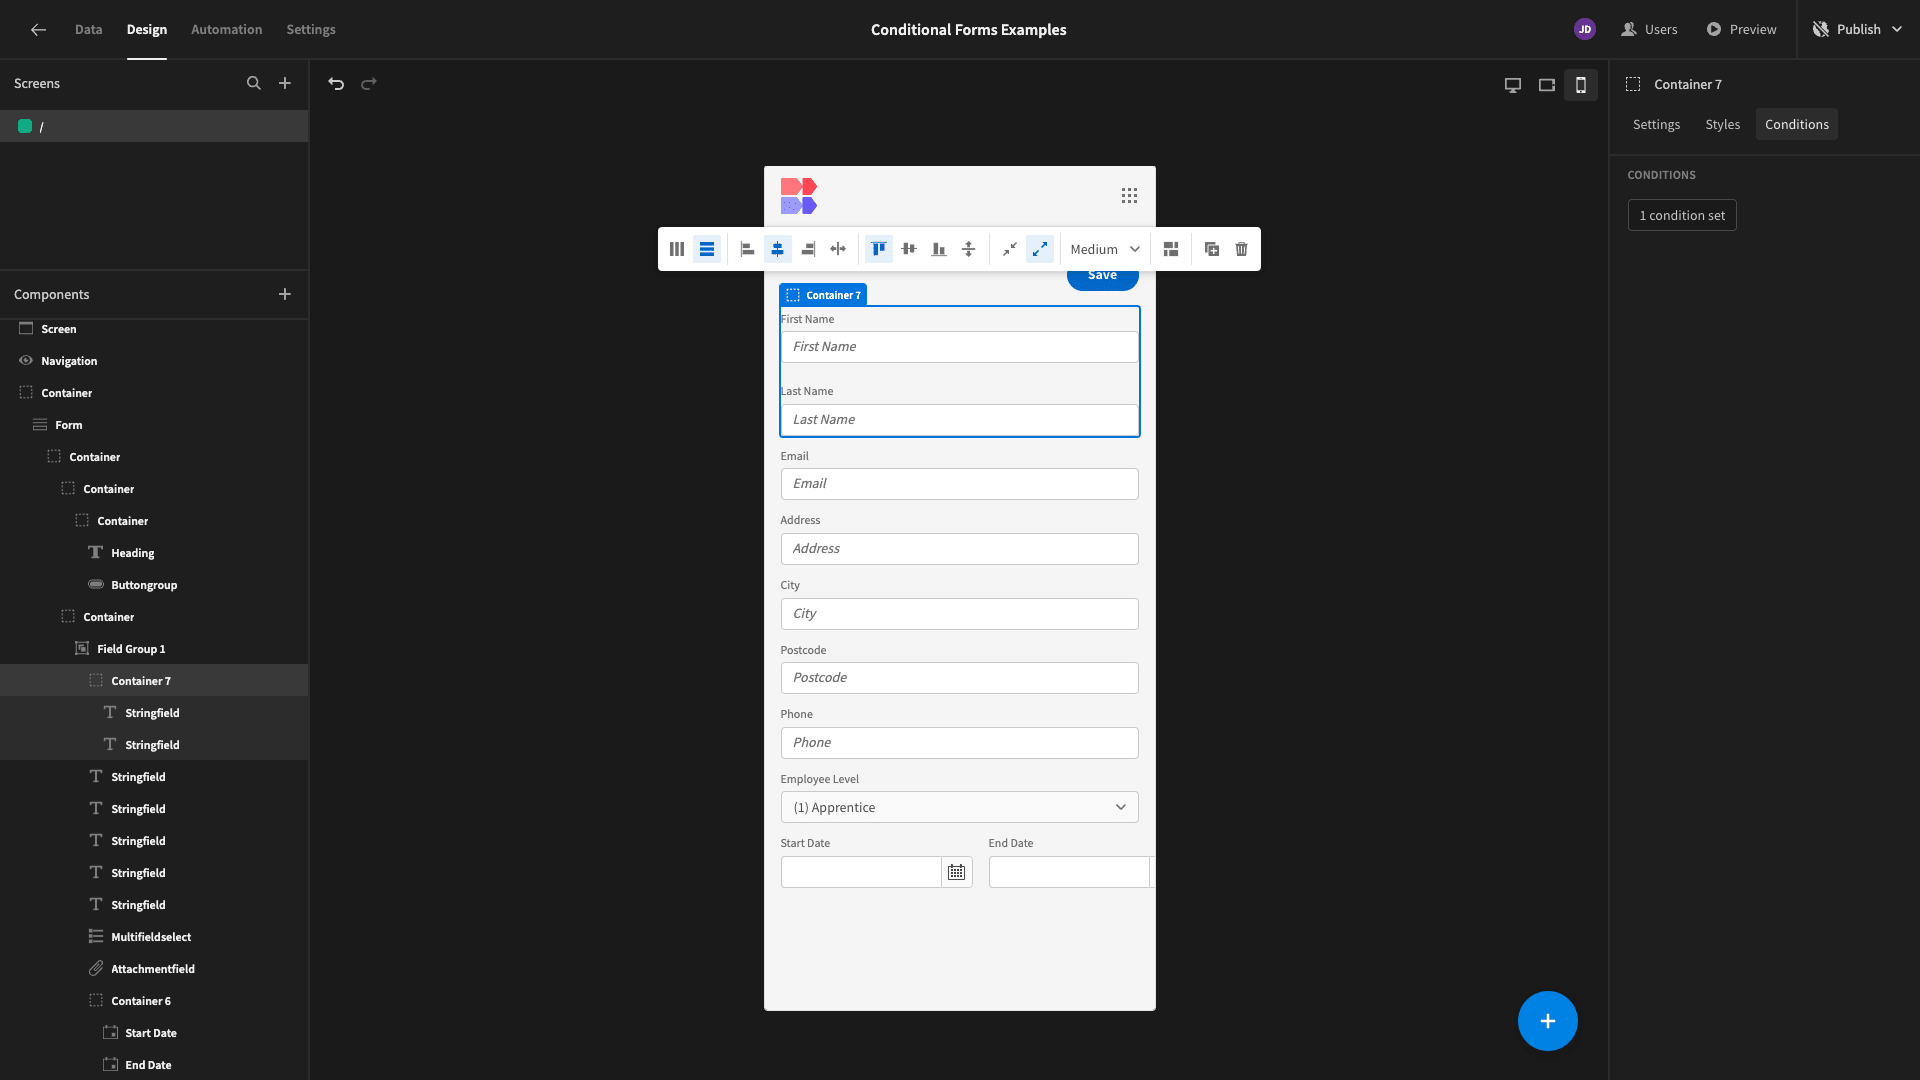
Task: Open the app navigation grid menu
Action: click(x=1129, y=196)
